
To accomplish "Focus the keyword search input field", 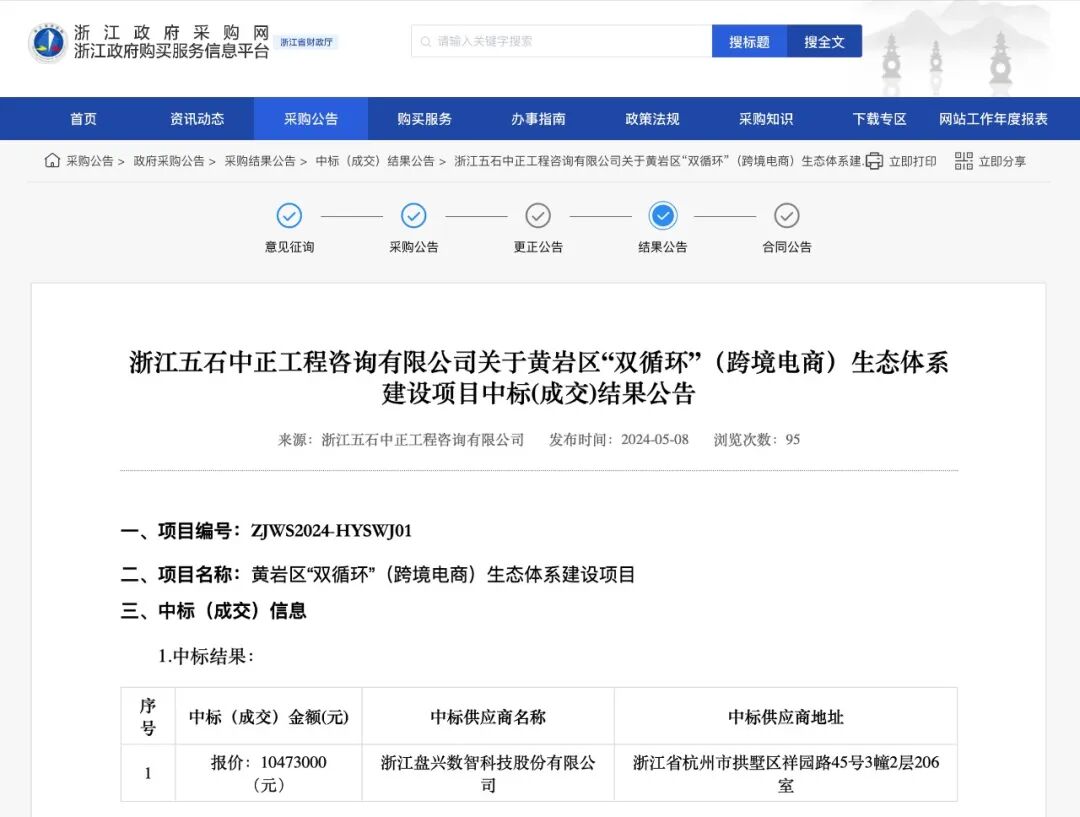I will point(561,41).
